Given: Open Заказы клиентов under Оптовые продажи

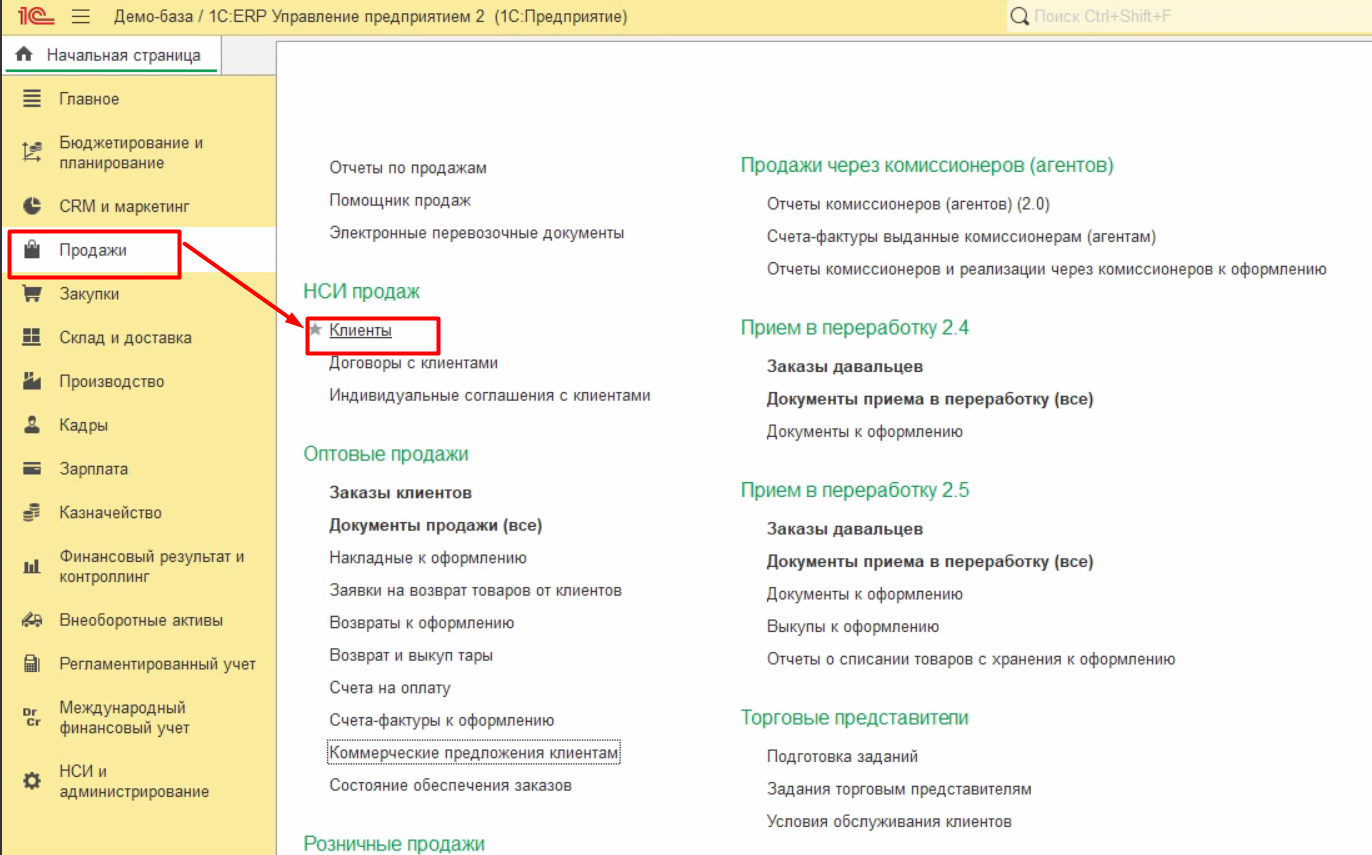Looking at the screenshot, I should click(400, 493).
